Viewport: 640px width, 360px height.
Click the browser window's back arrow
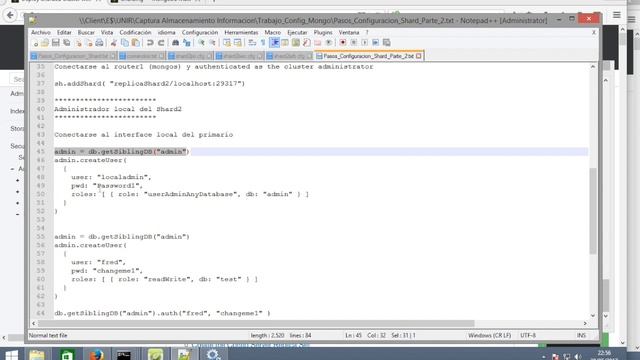click(x=10, y=15)
